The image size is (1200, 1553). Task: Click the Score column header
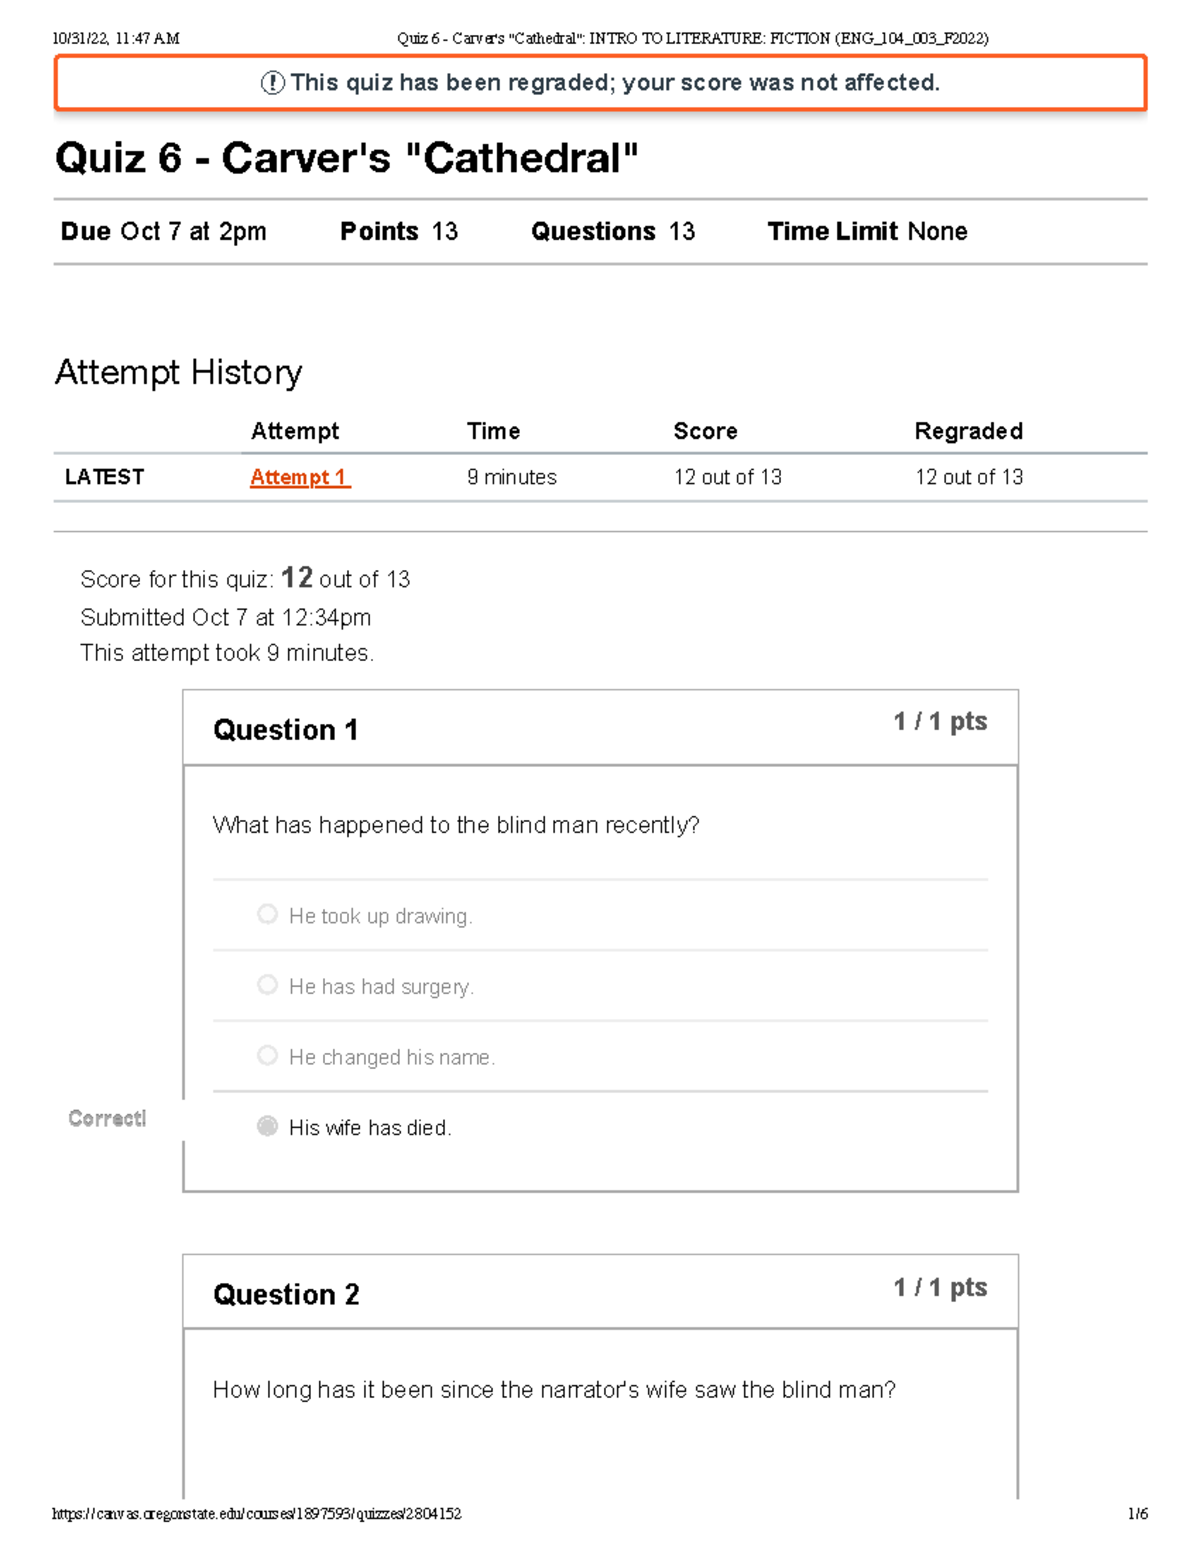coord(704,430)
